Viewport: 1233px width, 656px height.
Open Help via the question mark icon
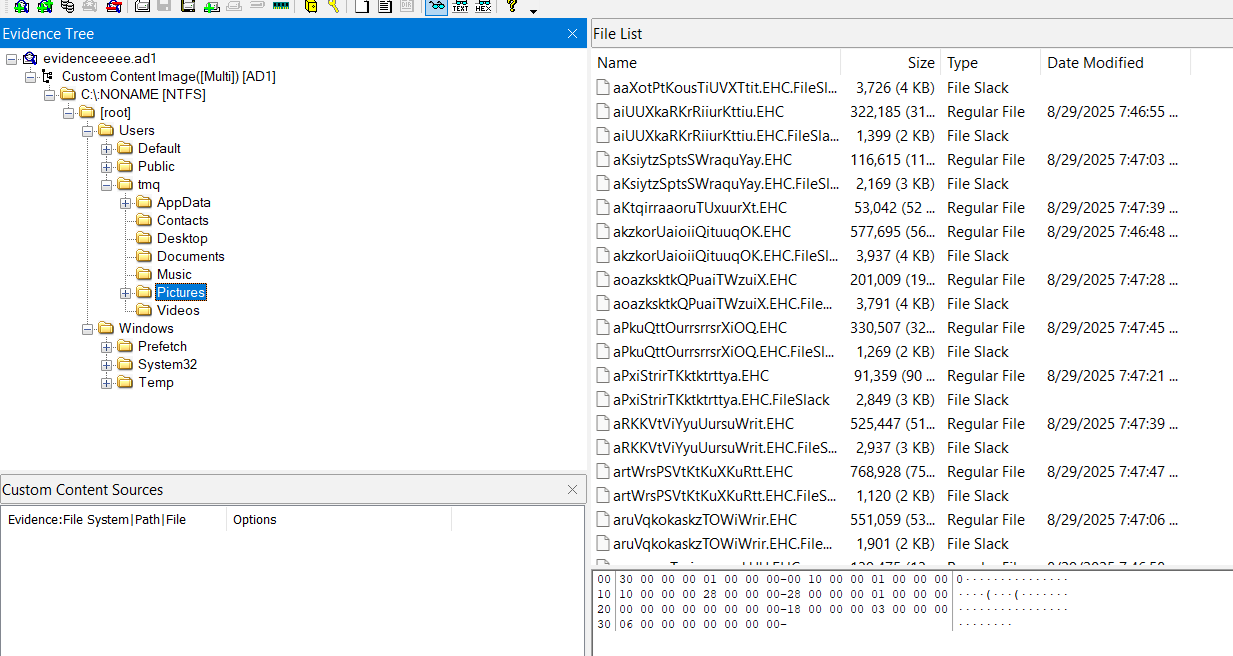click(x=512, y=6)
